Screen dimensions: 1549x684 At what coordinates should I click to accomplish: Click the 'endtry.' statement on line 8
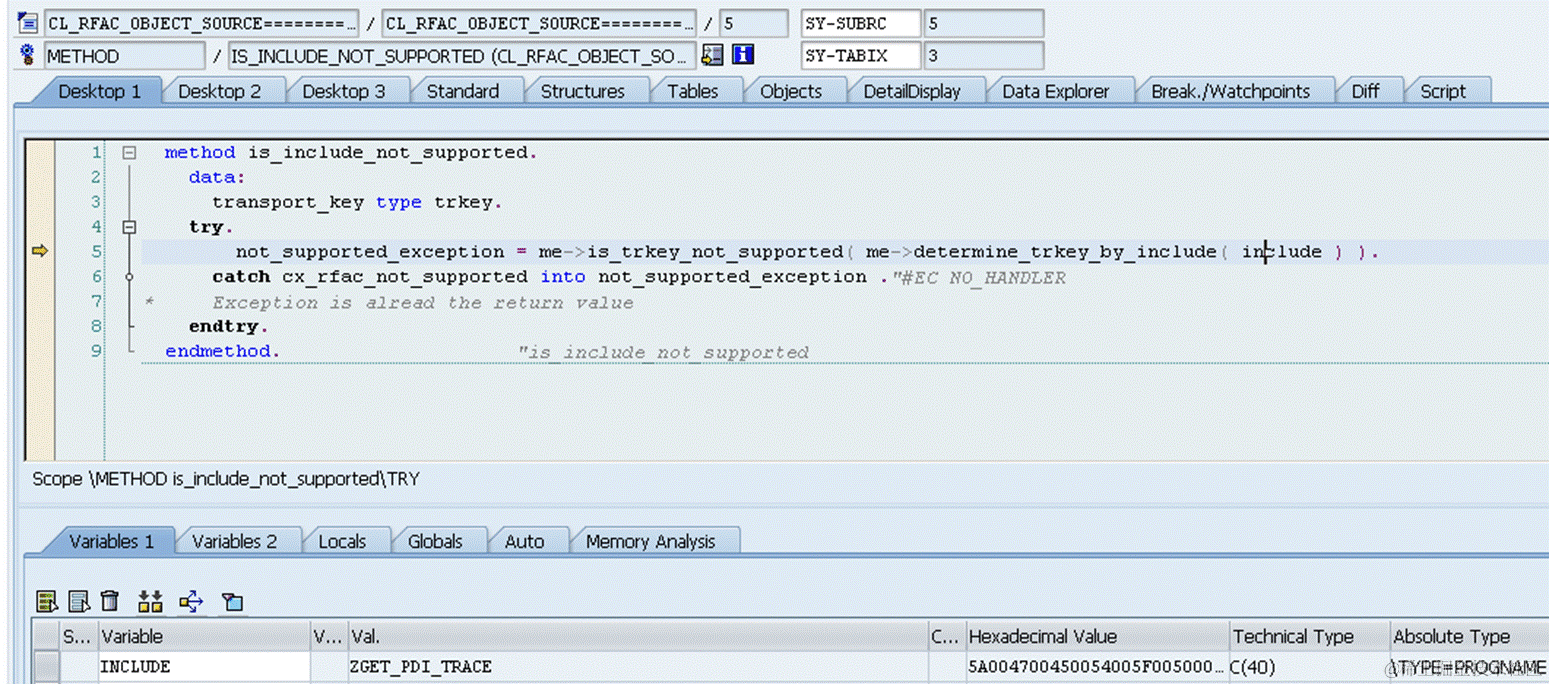229,327
